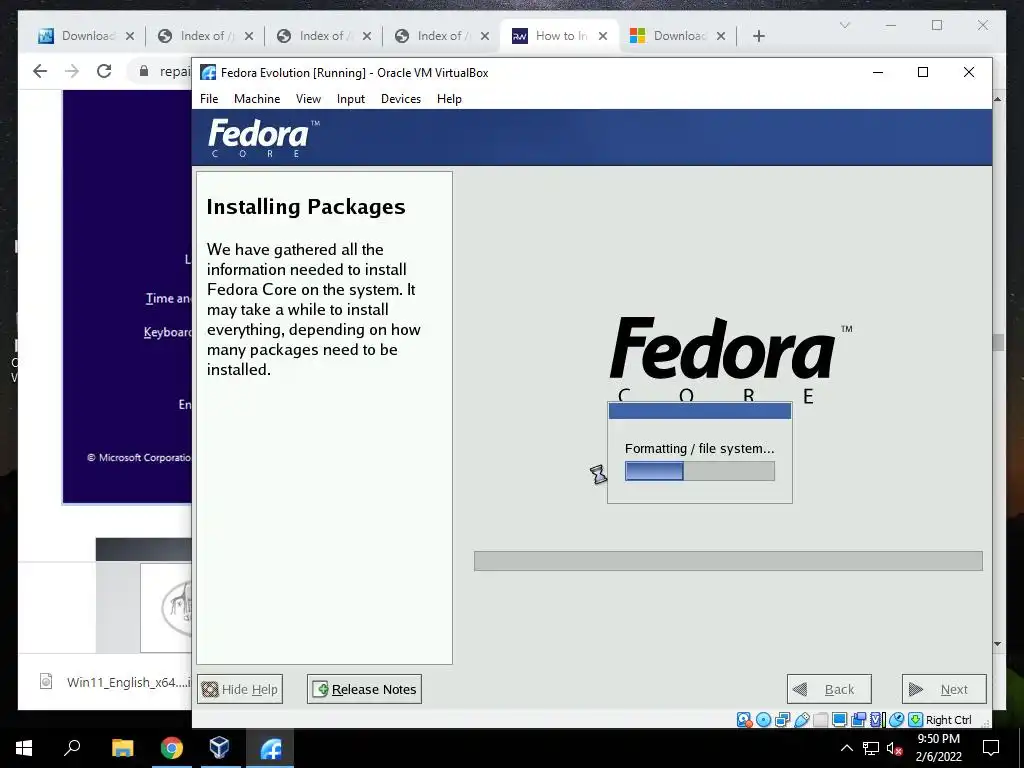Show hidden system tray icons
Viewport: 1024px width, 768px height.
point(846,748)
